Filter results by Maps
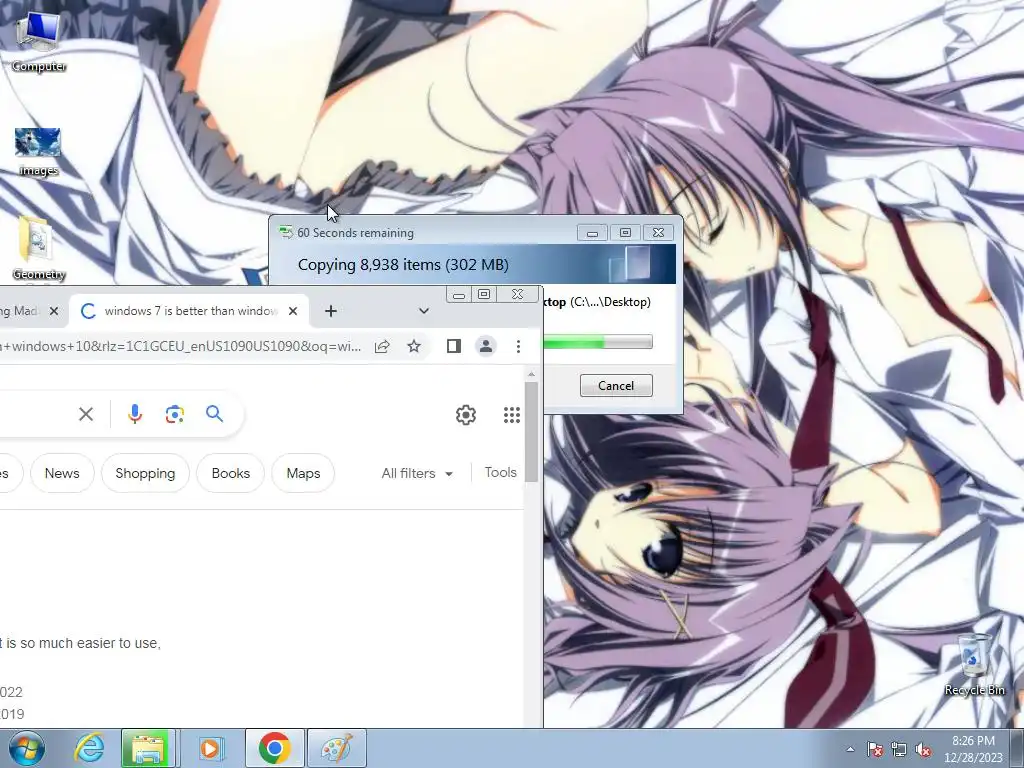Screen dimensions: 1024x768 point(303,473)
